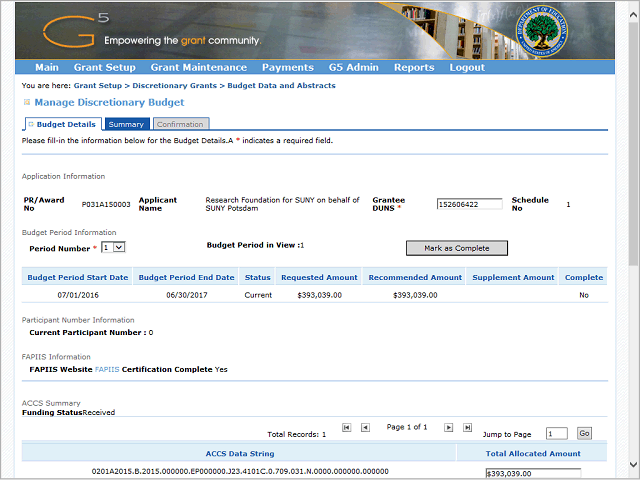Screen dimensions: 640x480
Task: Go to last page of ACCS records
Action: pos(467,427)
